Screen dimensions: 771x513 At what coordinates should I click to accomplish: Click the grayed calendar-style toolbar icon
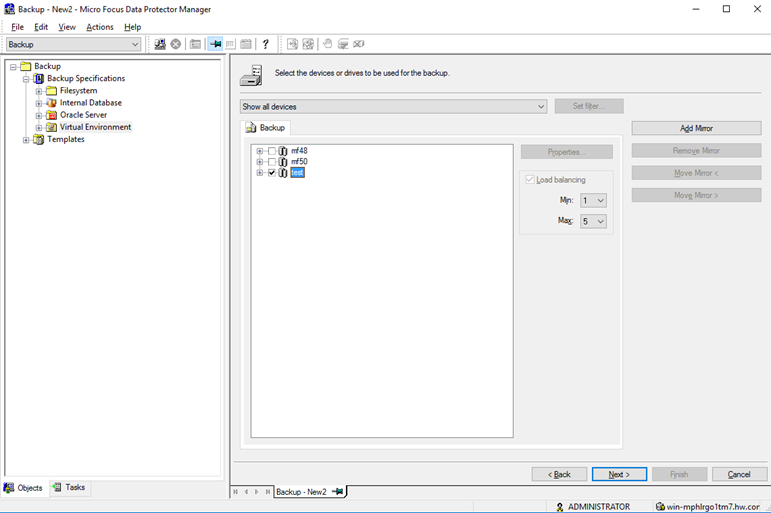246,44
